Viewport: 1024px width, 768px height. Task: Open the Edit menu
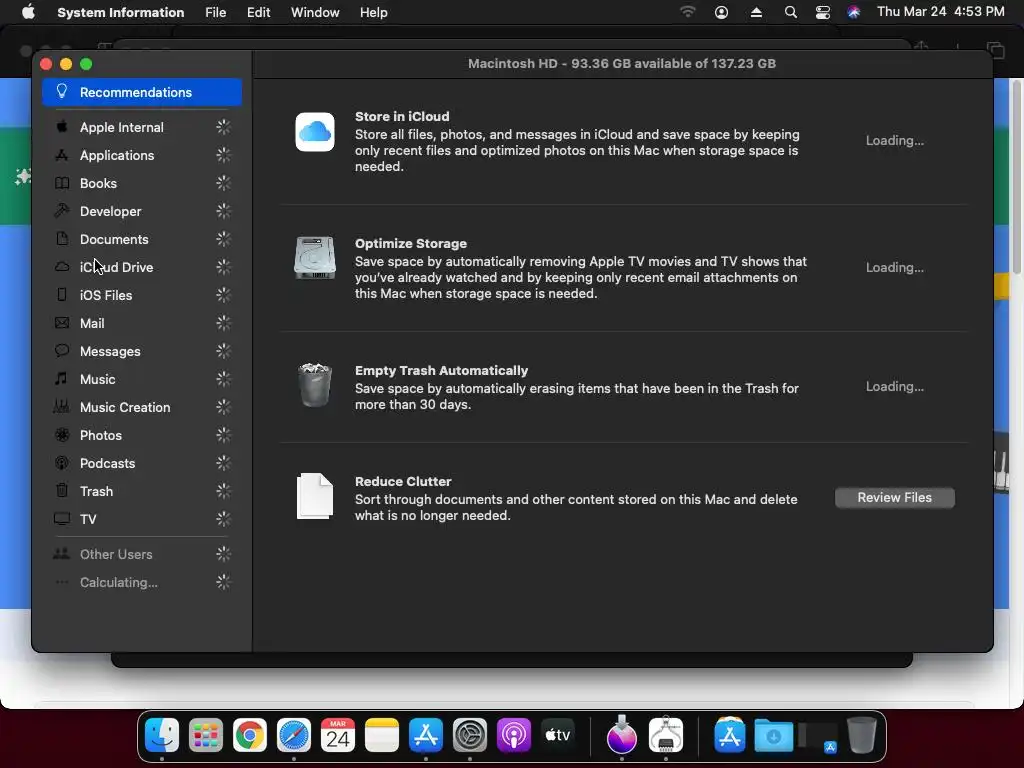[259, 12]
